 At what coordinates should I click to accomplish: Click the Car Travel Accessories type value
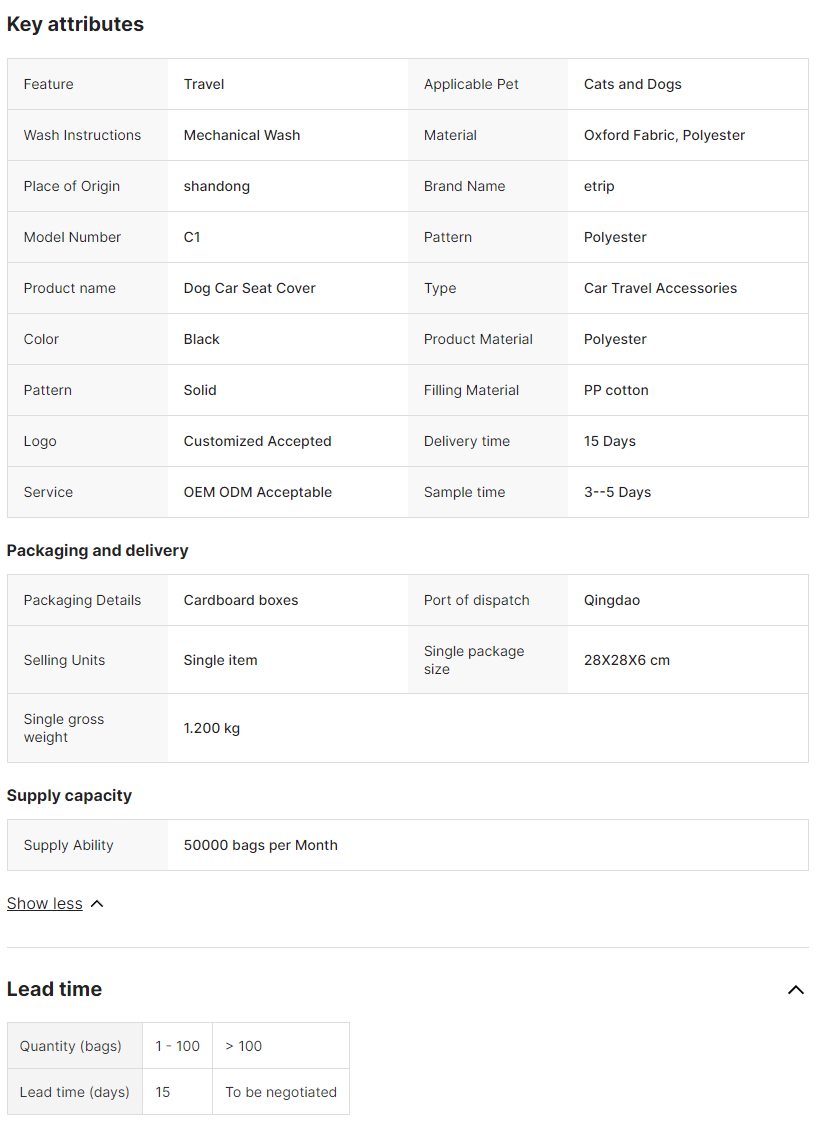[x=661, y=288]
